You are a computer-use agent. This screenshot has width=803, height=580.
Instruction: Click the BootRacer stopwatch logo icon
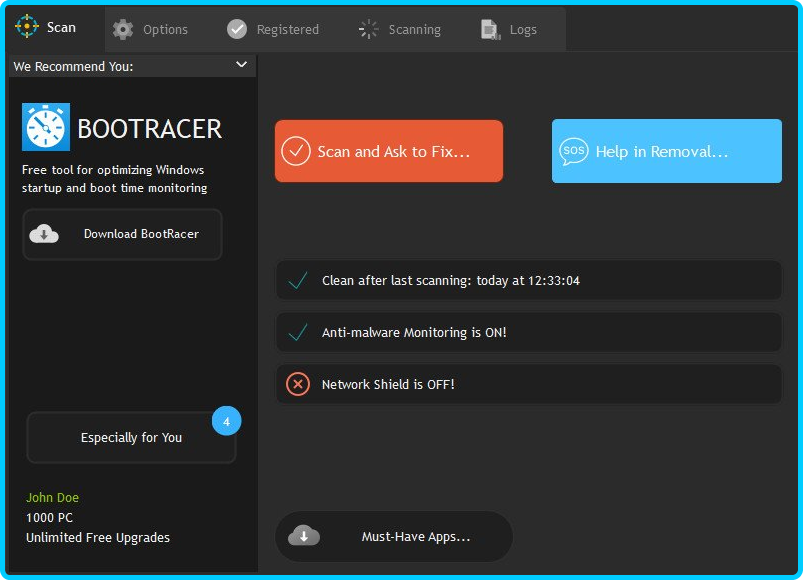[x=46, y=127]
